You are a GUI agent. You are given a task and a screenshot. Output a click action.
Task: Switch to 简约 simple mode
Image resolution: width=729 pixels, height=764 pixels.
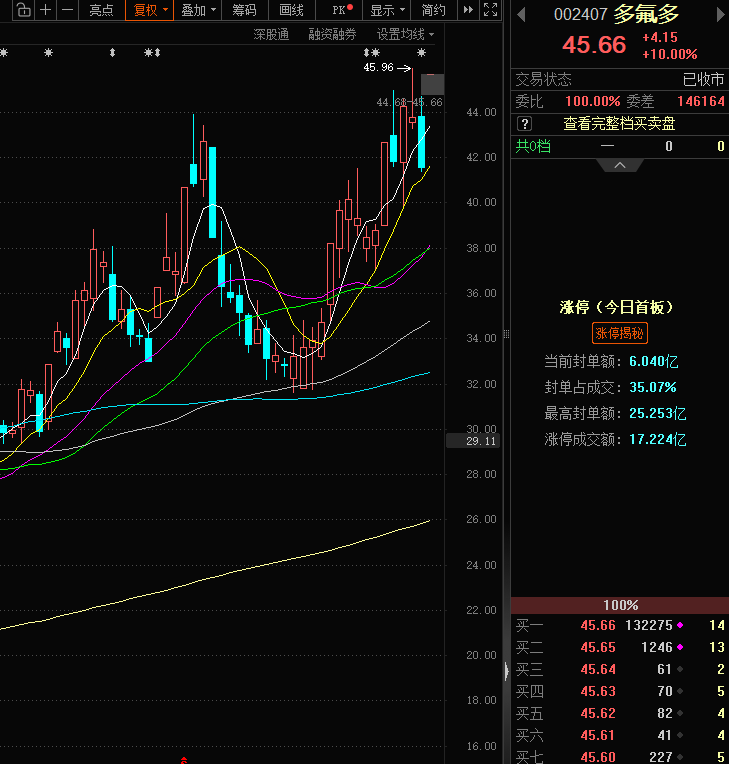click(433, 10)
